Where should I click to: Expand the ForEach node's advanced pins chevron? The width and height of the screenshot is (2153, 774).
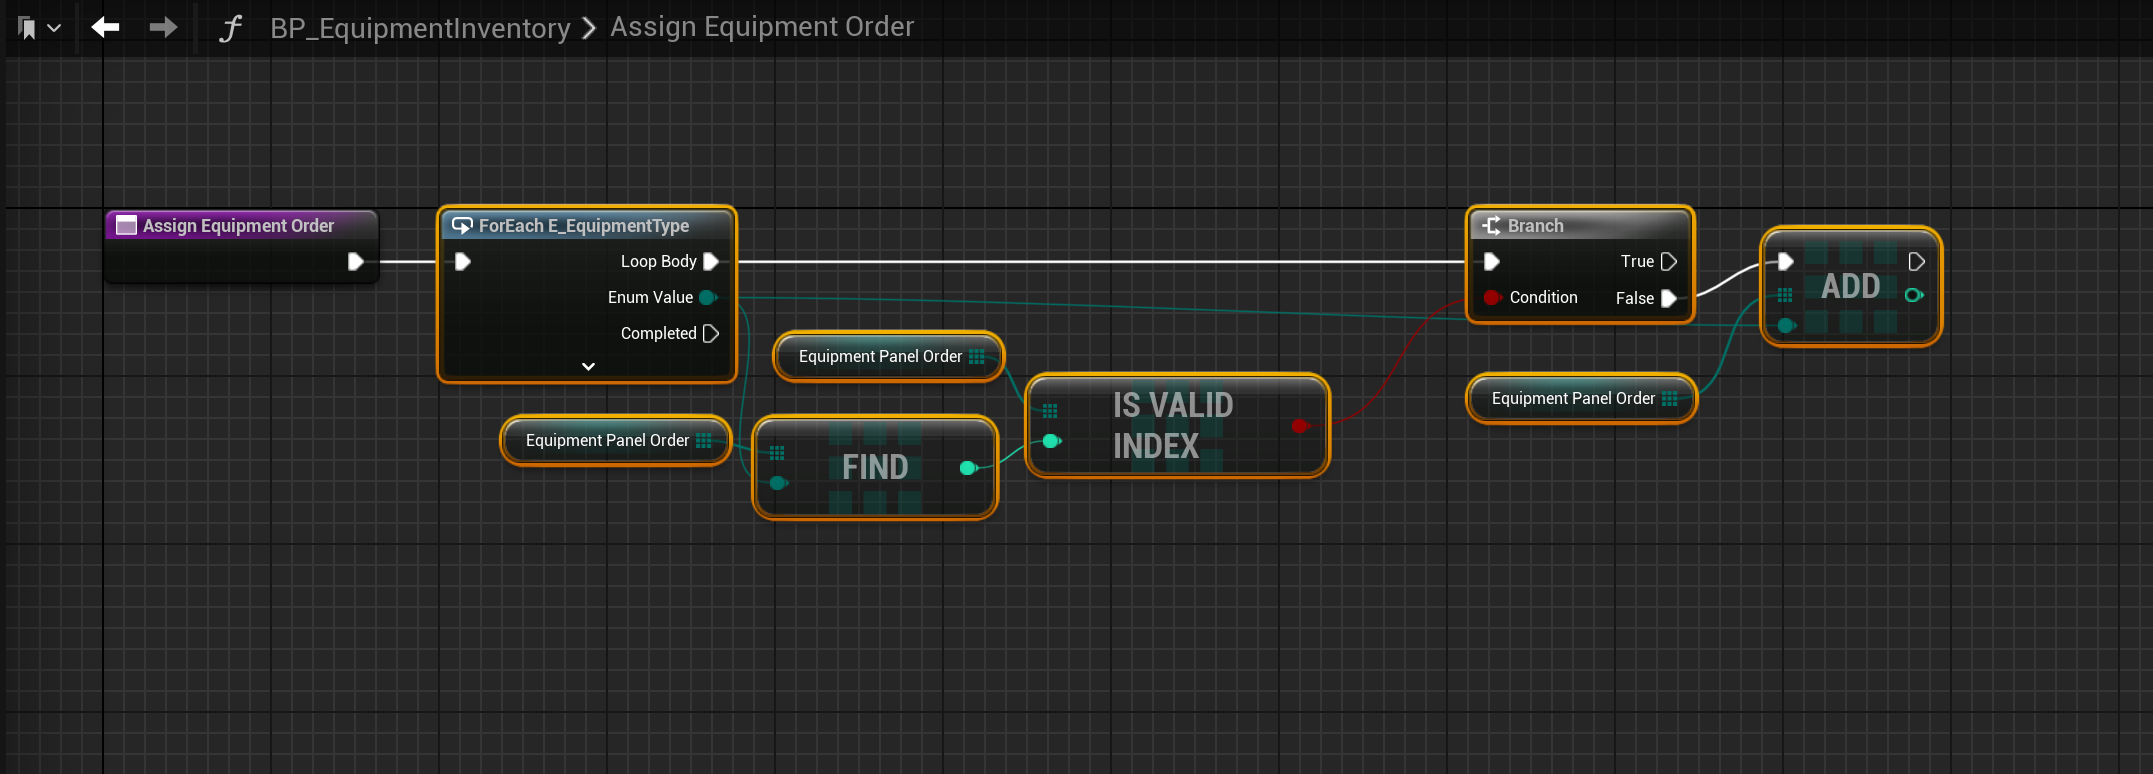coord(588,366)
